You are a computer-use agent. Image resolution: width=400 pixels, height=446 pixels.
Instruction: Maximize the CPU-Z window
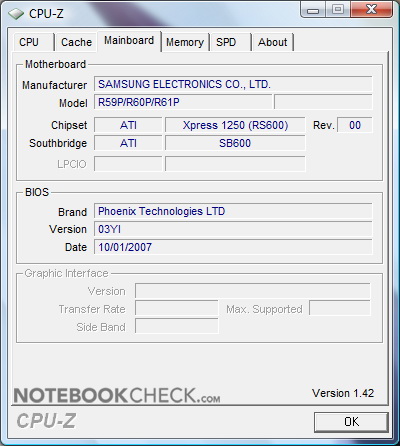[x=337, y=10]
